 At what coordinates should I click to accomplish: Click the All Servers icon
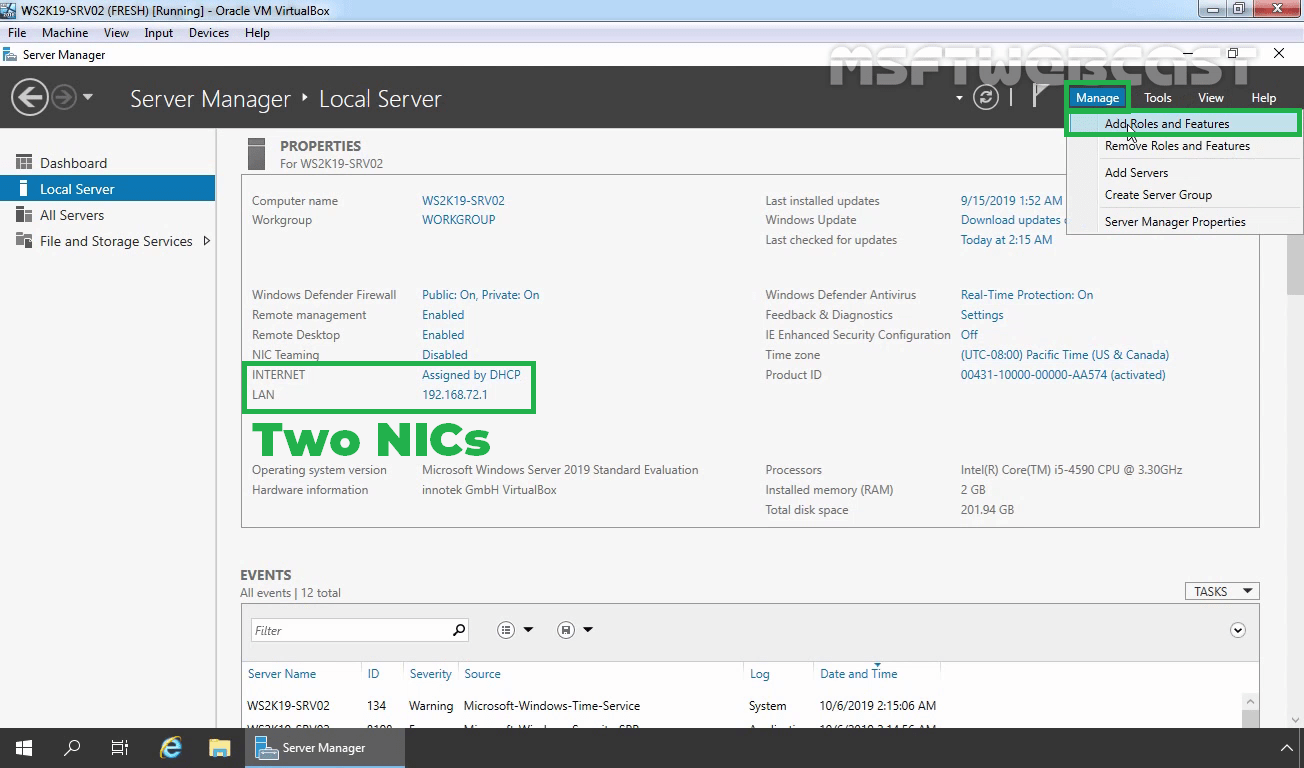pos(24,215)
